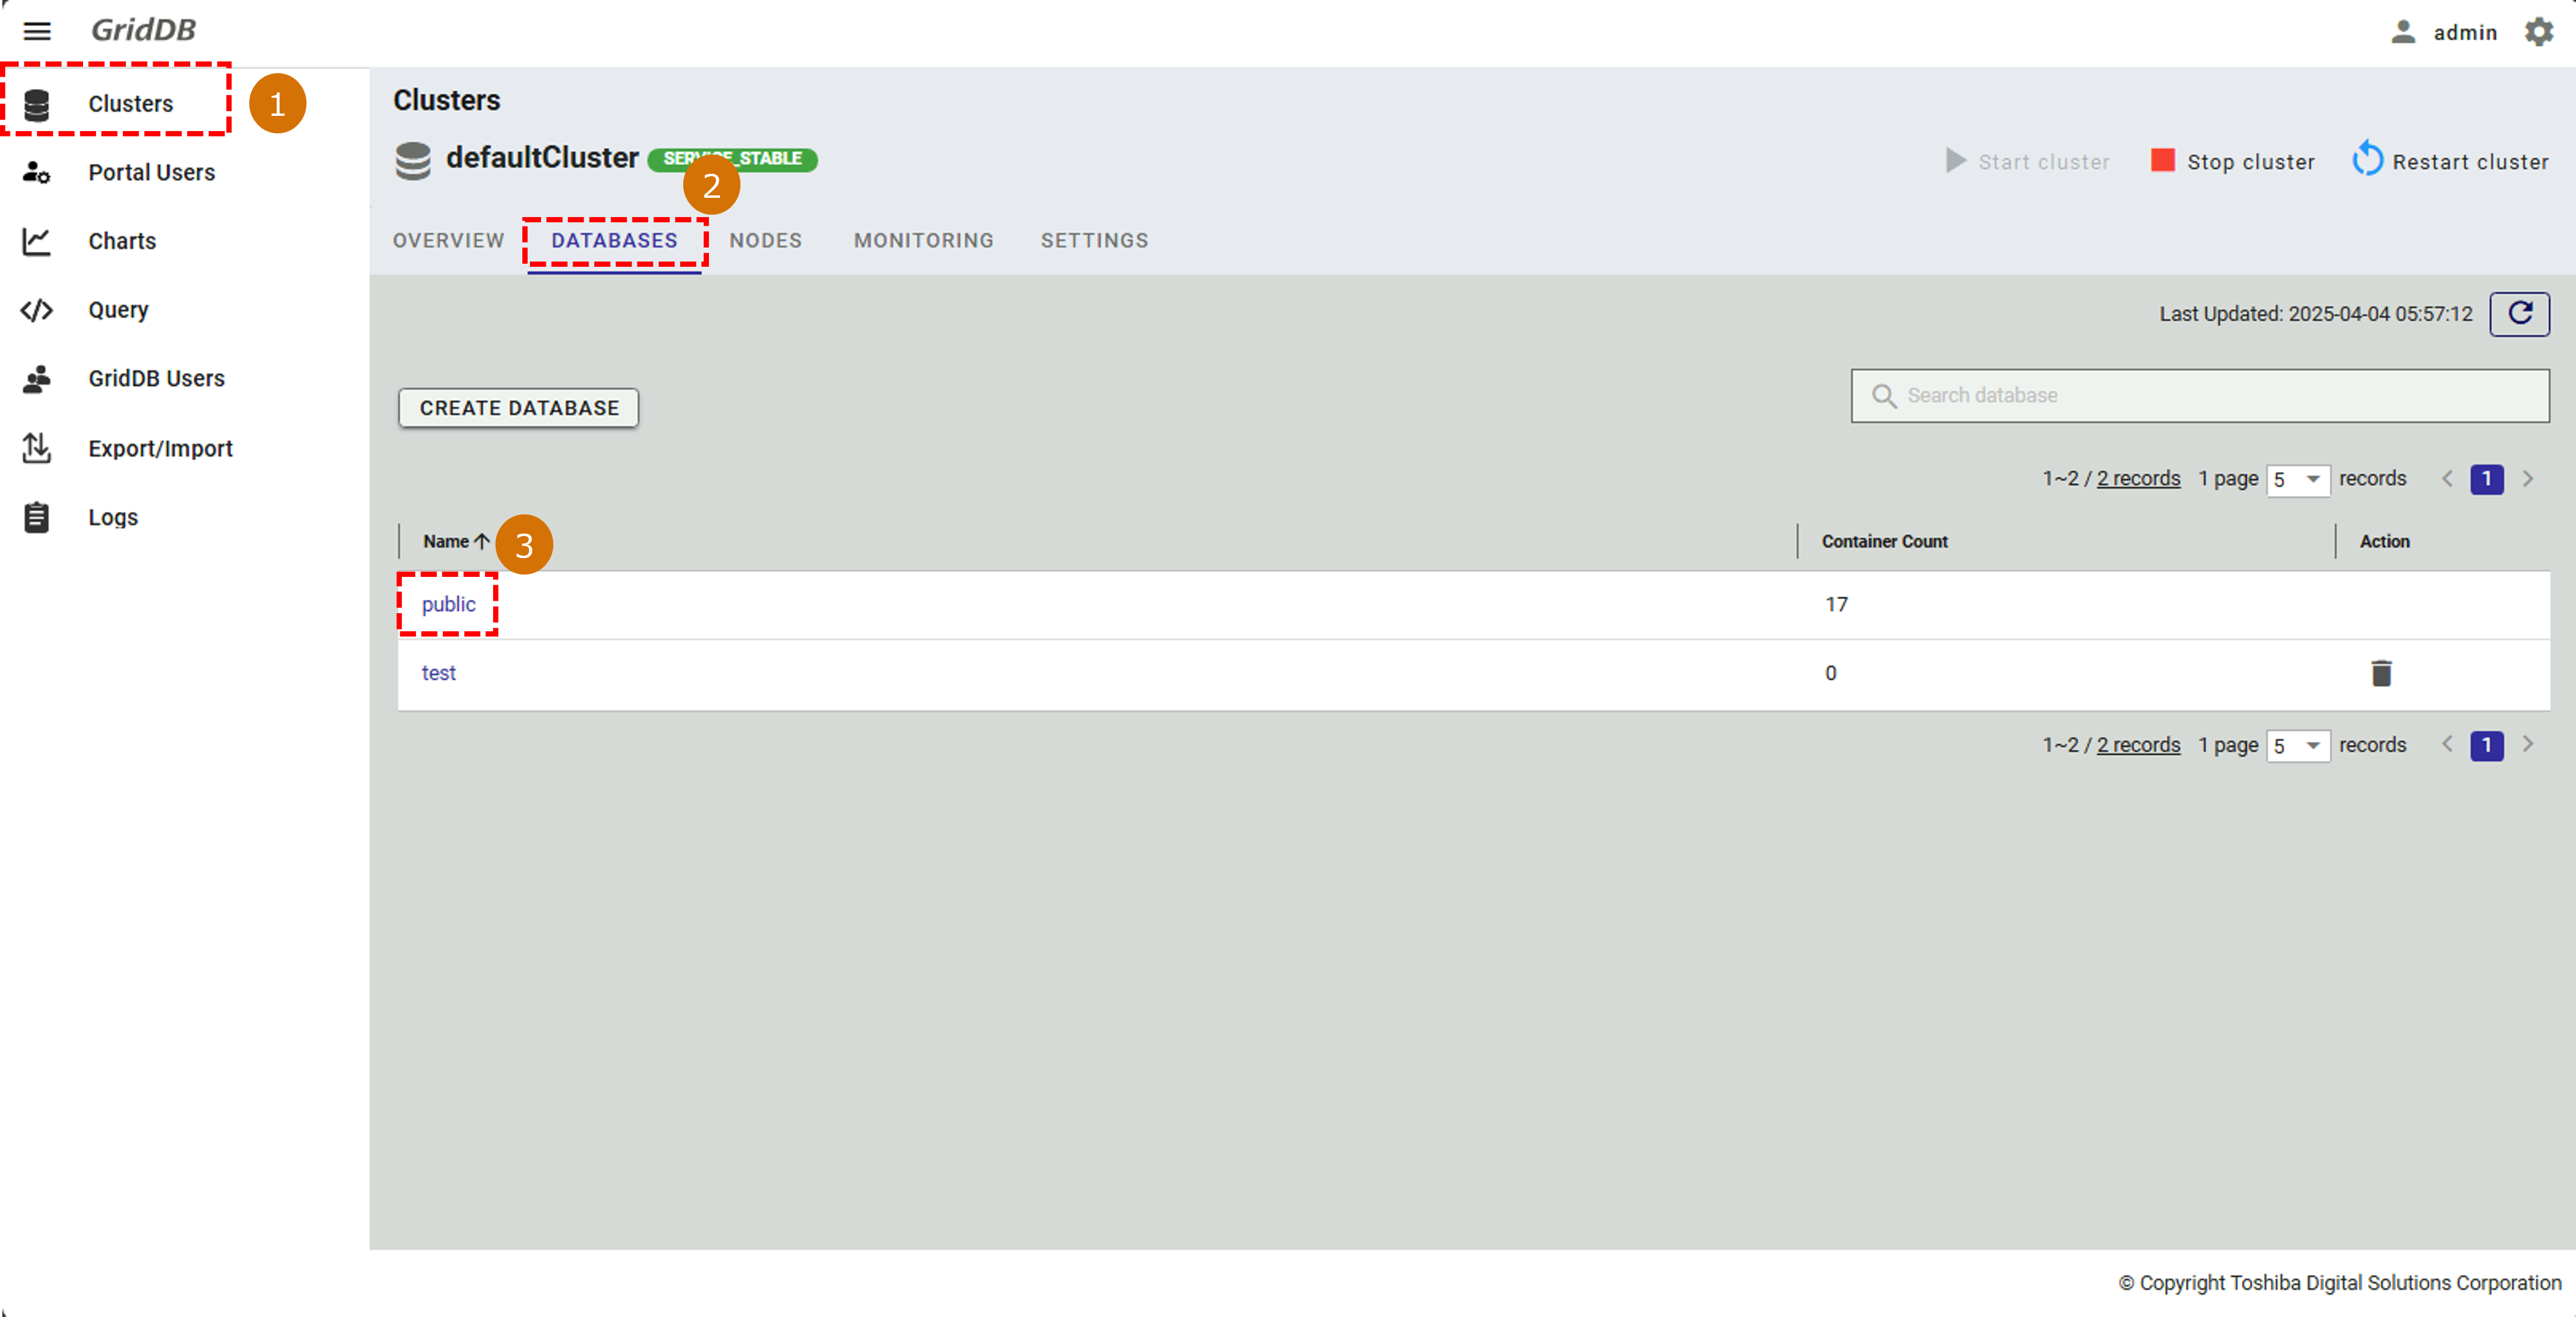The width and height of the screenshot is (2576, 1317).
Task: Open Charts from the sidebar
Action: (121, 241)
